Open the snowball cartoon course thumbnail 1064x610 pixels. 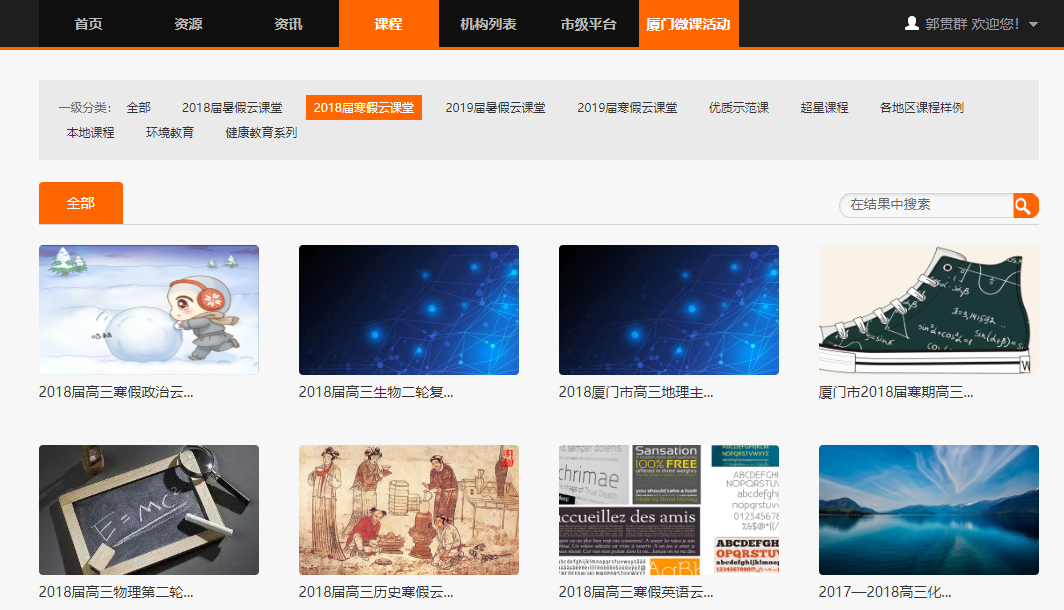[x=149, y=309]
